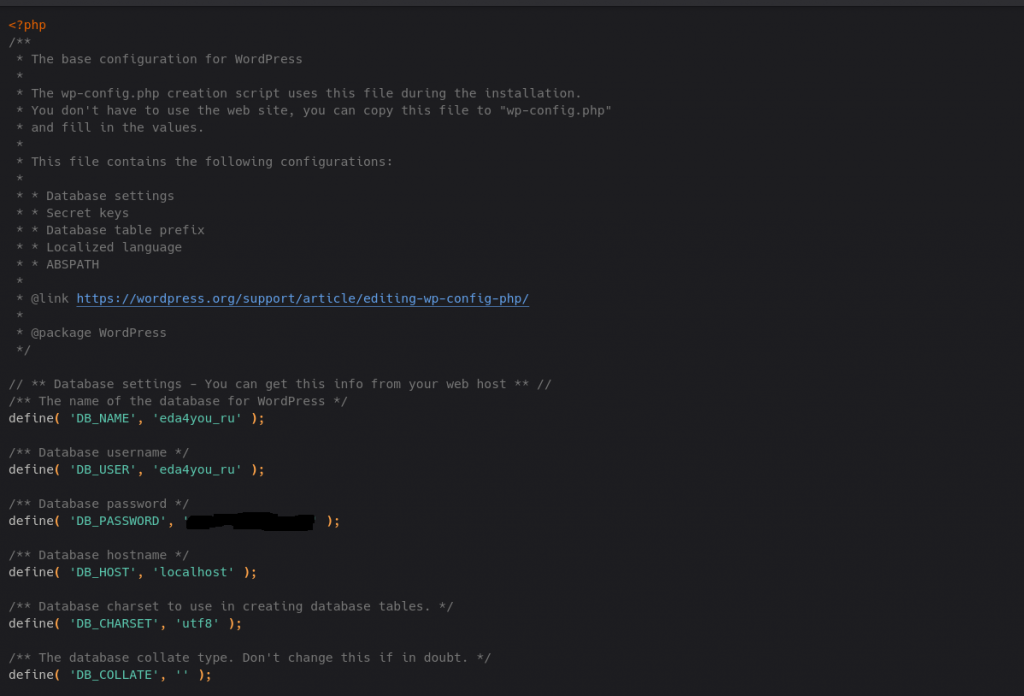Click the 'DB_CHARSET' constant string
1024x696 pixels.
[x=114, y=624]
